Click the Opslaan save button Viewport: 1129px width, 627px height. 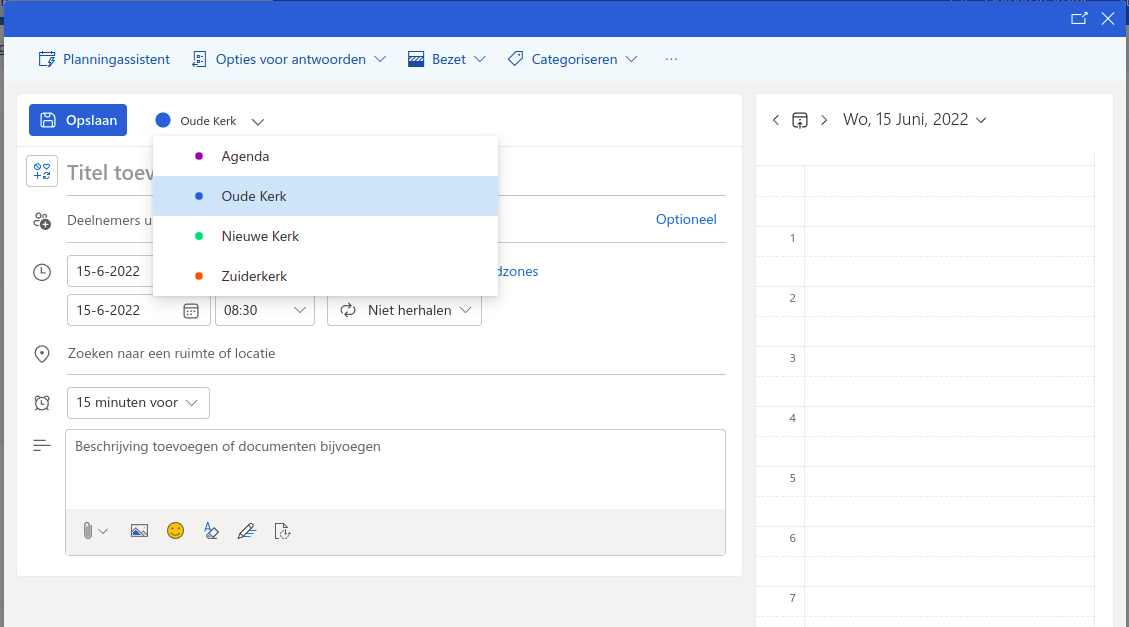tap(78, 120)
